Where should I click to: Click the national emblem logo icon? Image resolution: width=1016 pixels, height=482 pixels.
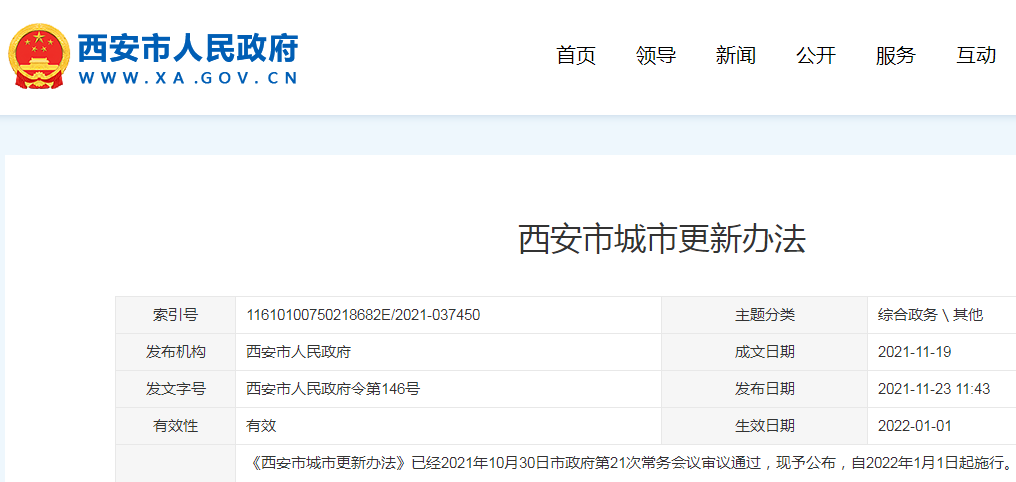pyautogui.click(x=38, y=56)
